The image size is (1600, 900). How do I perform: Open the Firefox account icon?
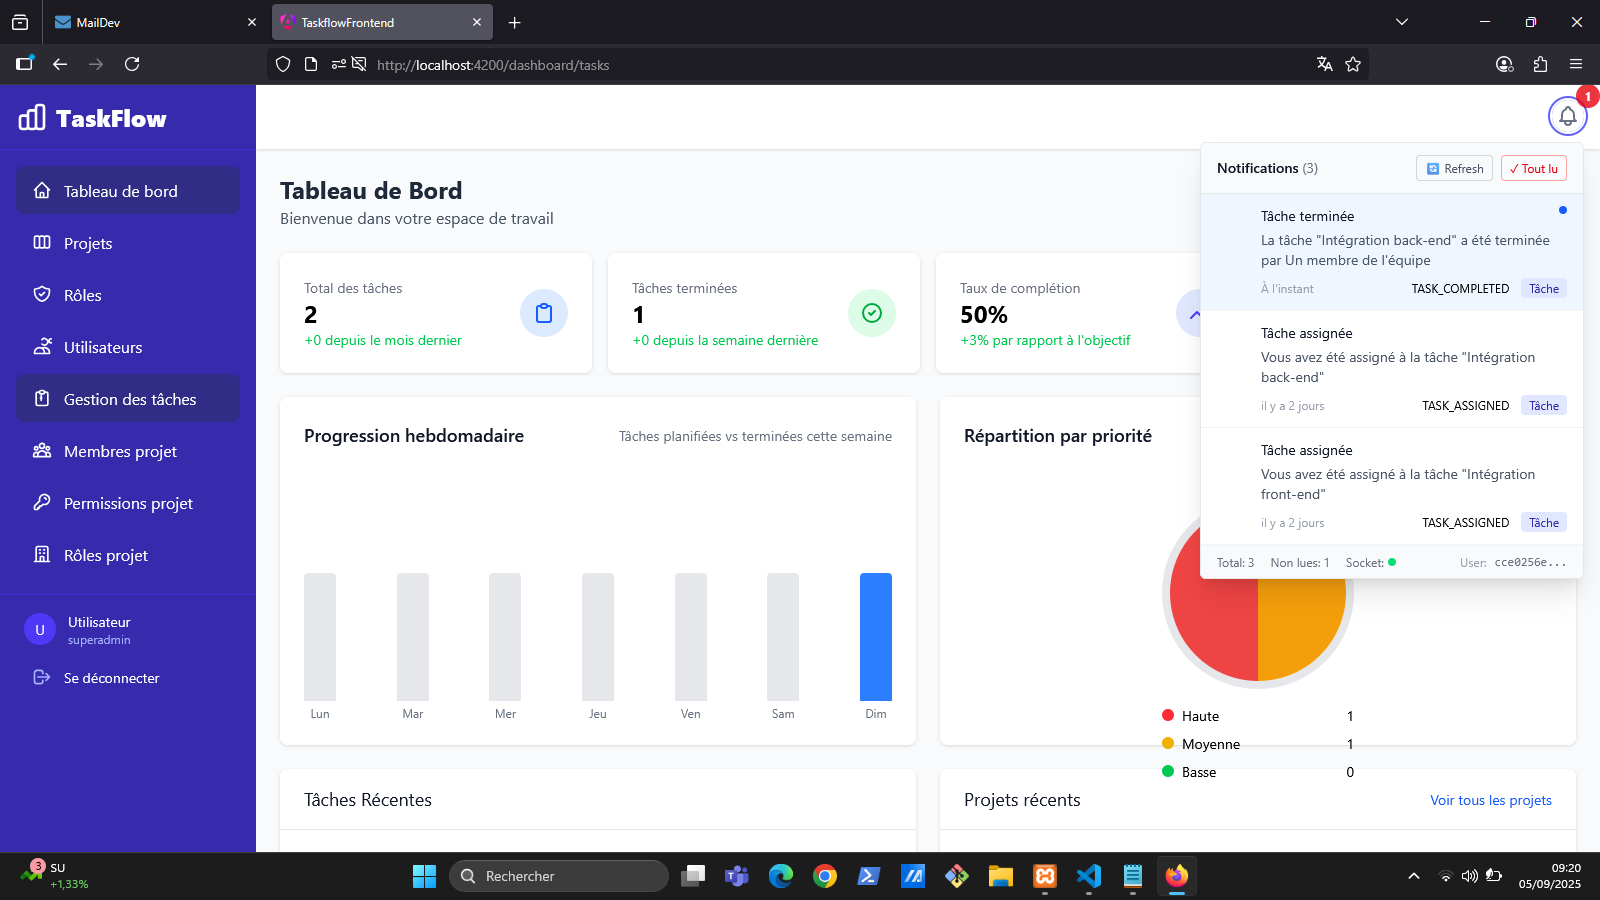tap(1504, 64)
